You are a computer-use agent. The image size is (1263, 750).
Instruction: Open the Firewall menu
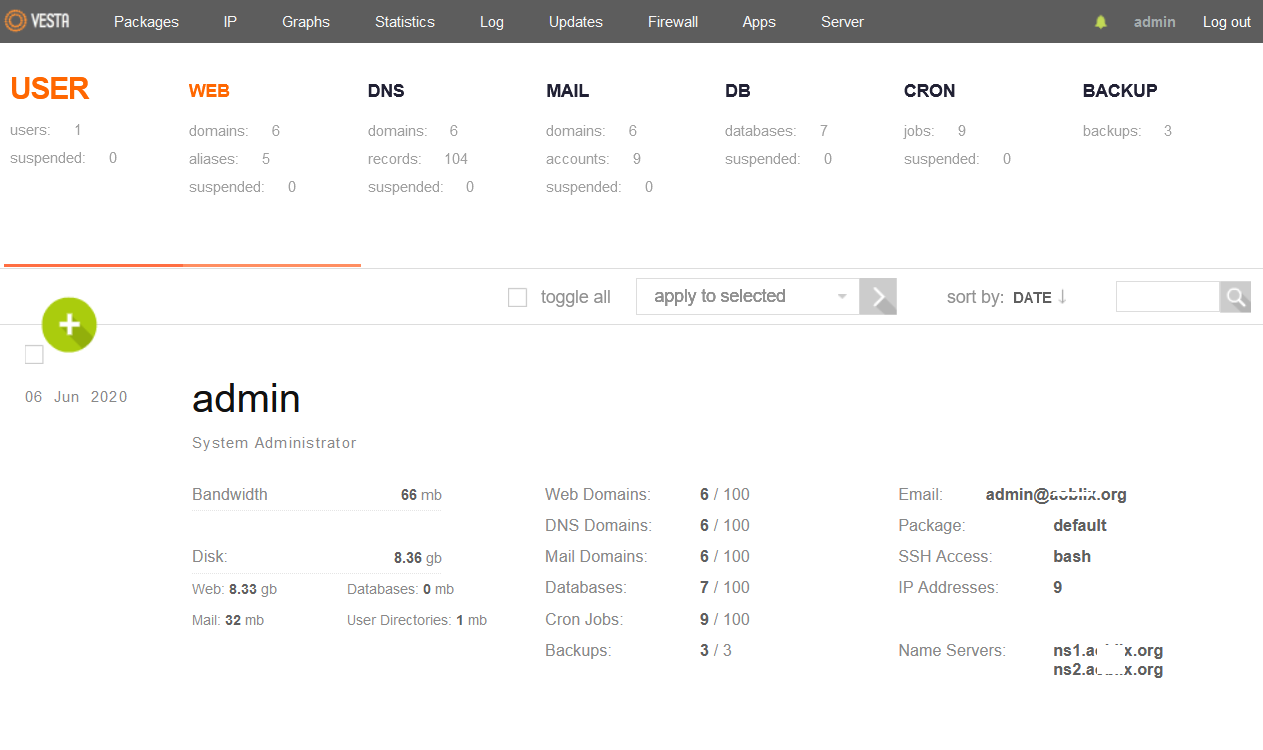coord(672,21)
